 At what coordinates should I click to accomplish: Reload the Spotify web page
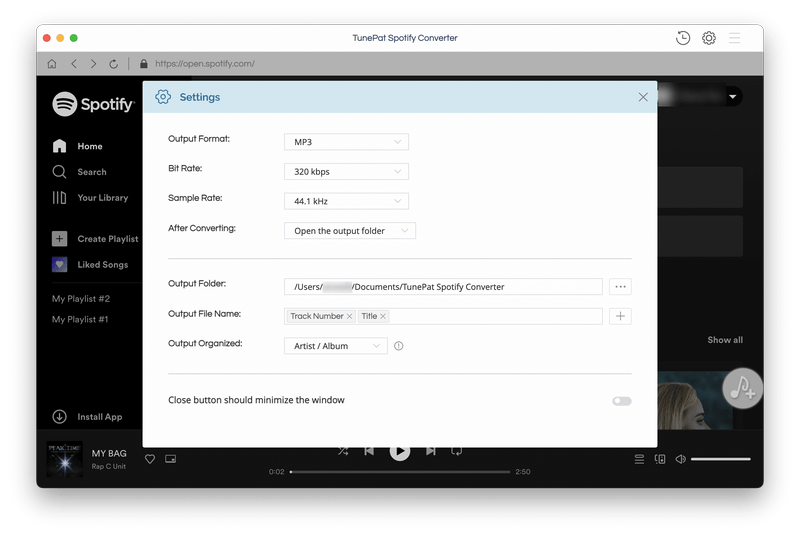point(114,64)
